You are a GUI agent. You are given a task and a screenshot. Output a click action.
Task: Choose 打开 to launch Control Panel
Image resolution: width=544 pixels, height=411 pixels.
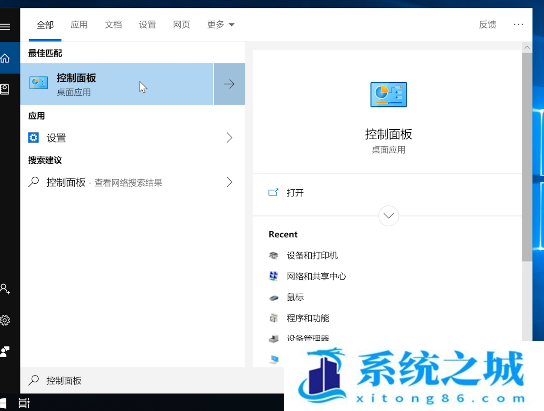pos(295,192)
